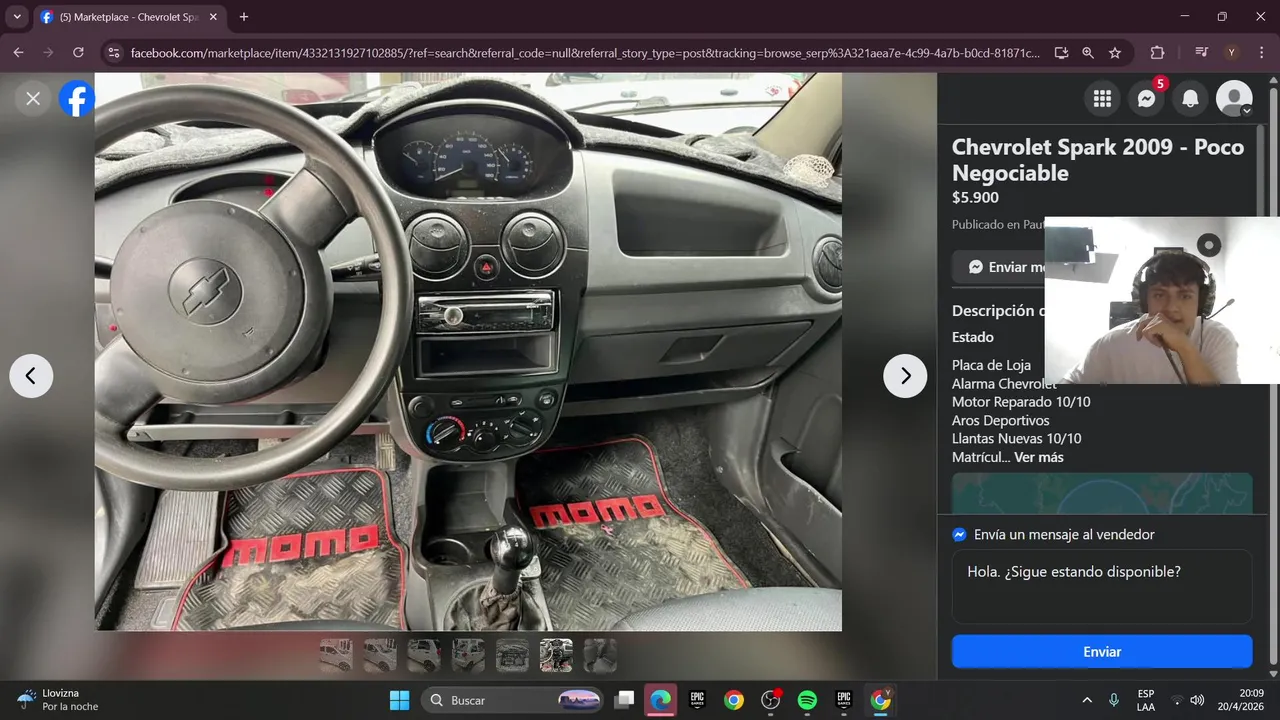Image resolution: width=1280 pixels, height=720 pixels.
Task: Select the dashboard interior photo thumbnail
Action: [556, 655]
